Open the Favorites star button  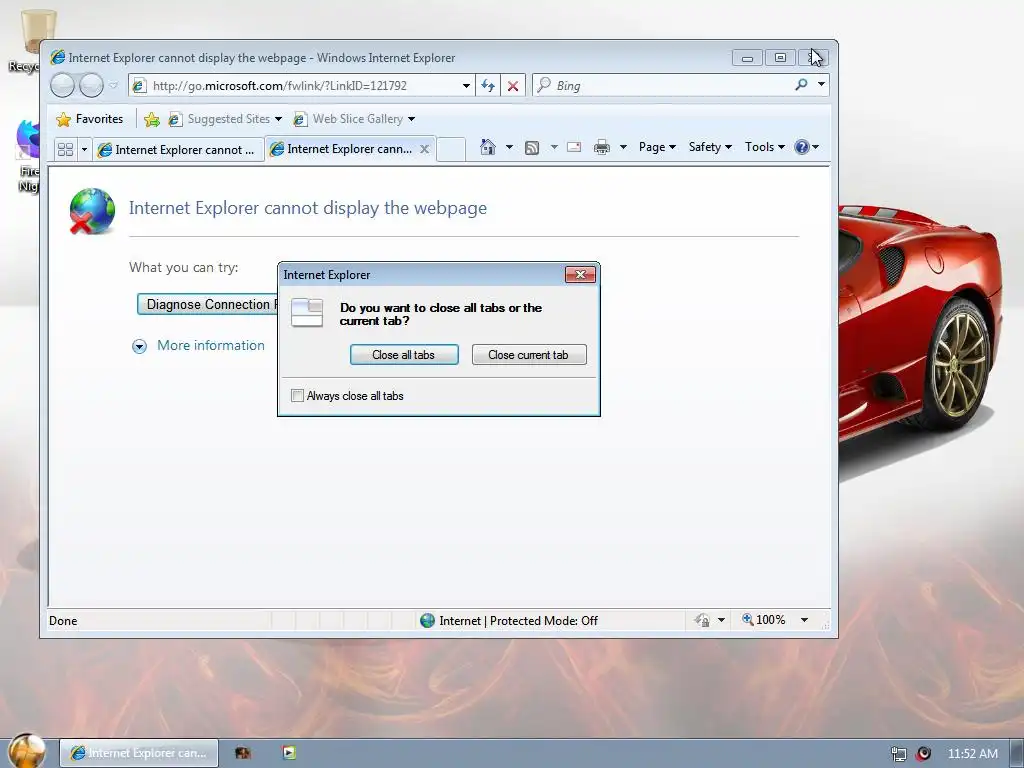point(89,119)
